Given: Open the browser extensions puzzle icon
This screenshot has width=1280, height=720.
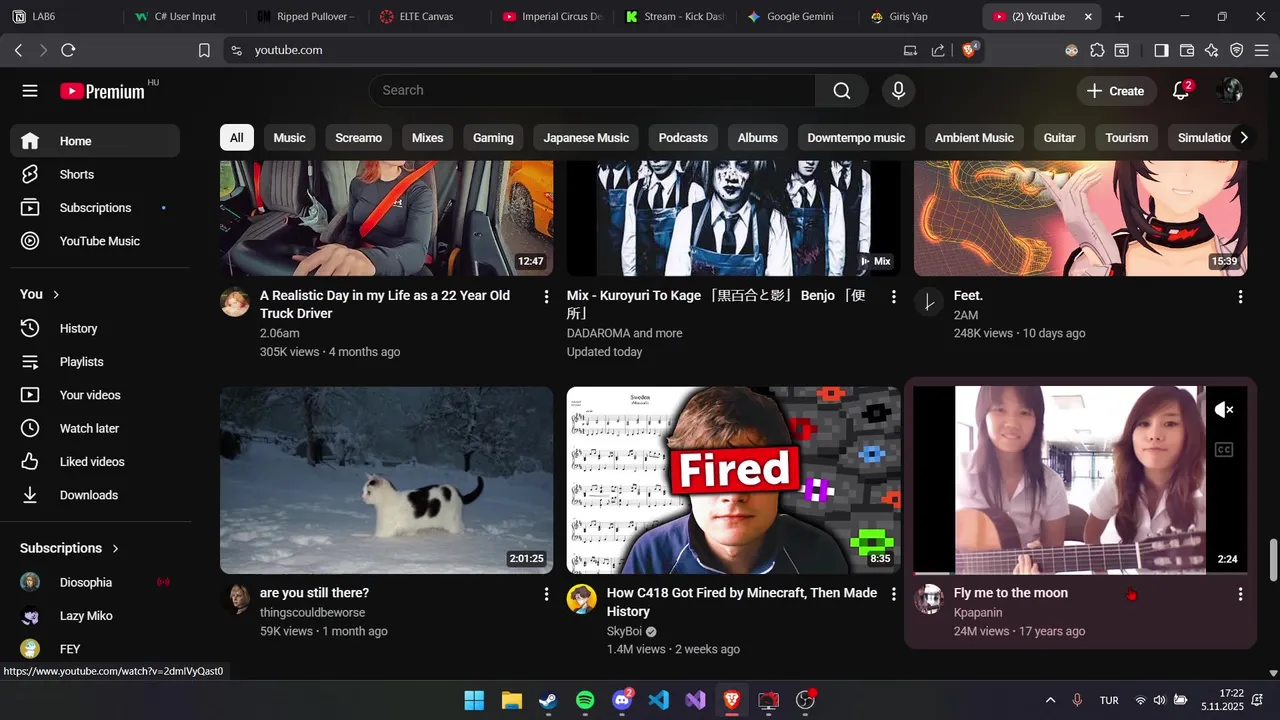Looking at the screenshot, I should point(1098,50).
